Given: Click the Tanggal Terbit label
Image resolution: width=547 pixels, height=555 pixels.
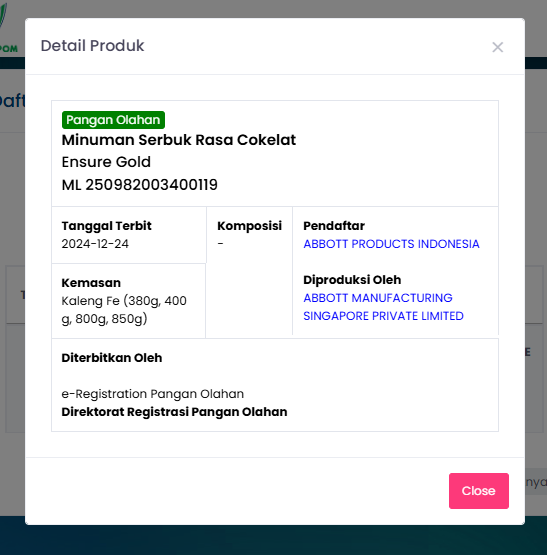Looking at the screenshot, I should [x=107, y=226].
